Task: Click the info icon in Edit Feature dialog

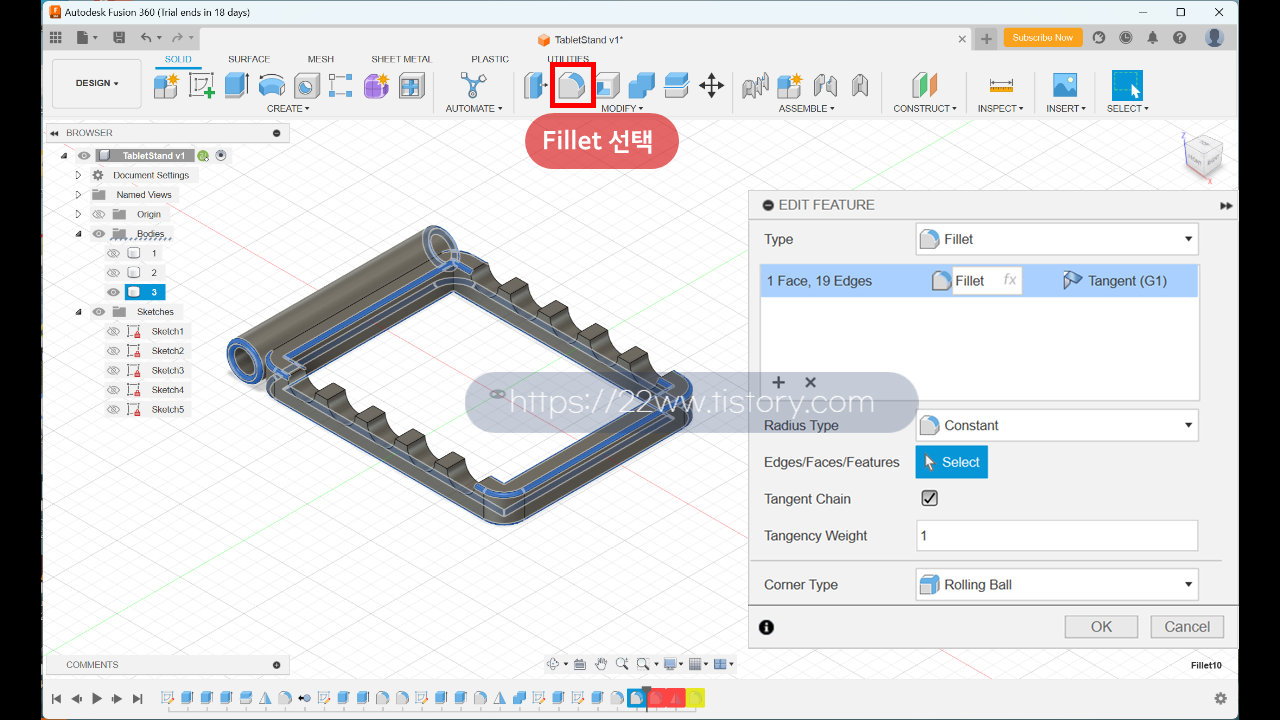Action: point(766,627)
